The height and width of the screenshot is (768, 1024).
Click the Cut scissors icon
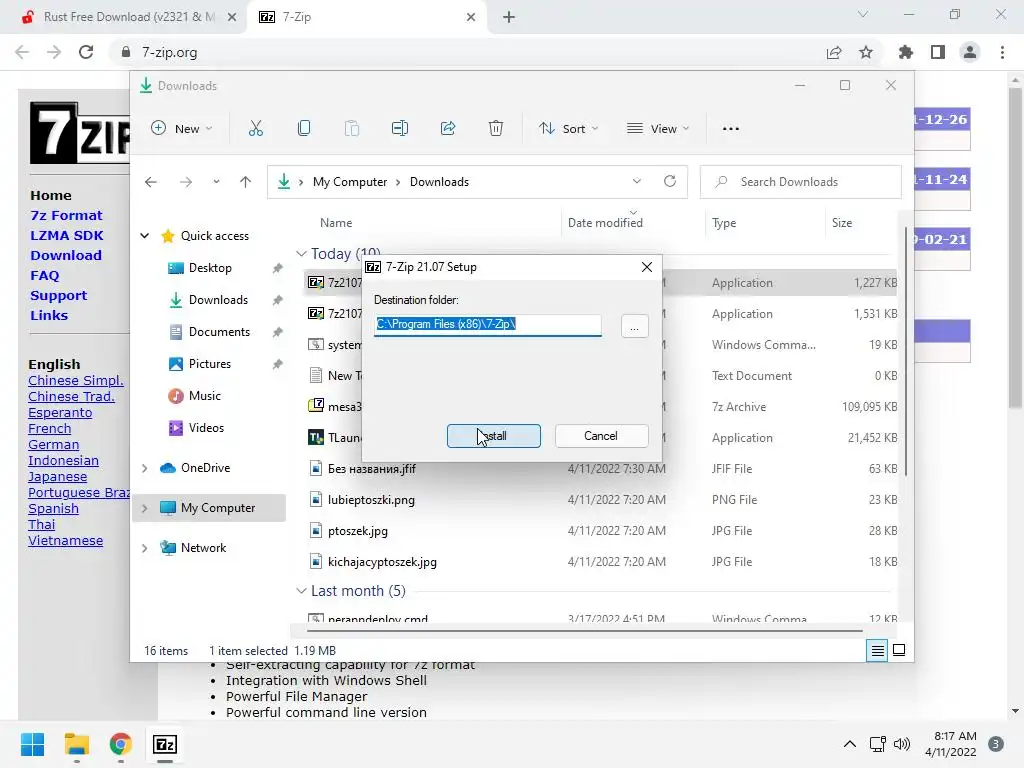255,129
